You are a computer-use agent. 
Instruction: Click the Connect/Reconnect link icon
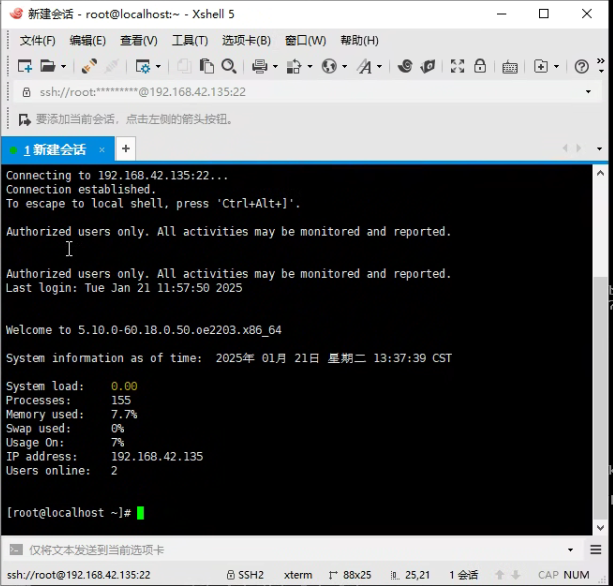[x=89, y=66]
